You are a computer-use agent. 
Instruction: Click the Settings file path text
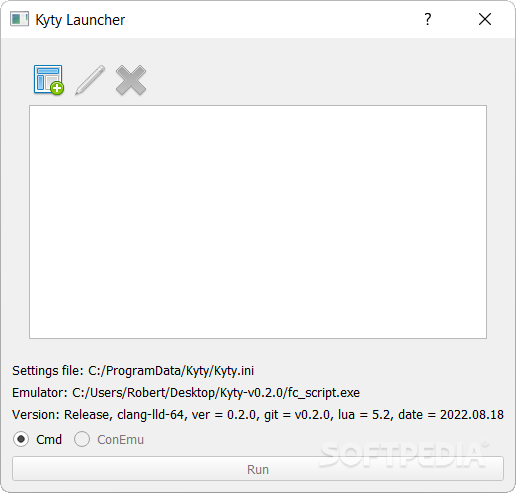click(x=133, y=371)
